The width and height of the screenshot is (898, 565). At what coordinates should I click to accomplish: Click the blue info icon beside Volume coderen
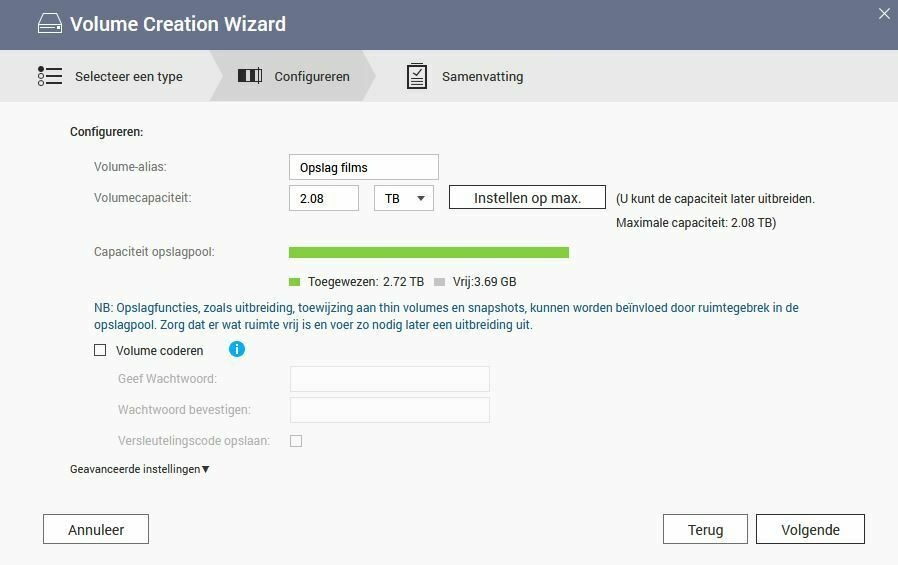tap(237, 349)
